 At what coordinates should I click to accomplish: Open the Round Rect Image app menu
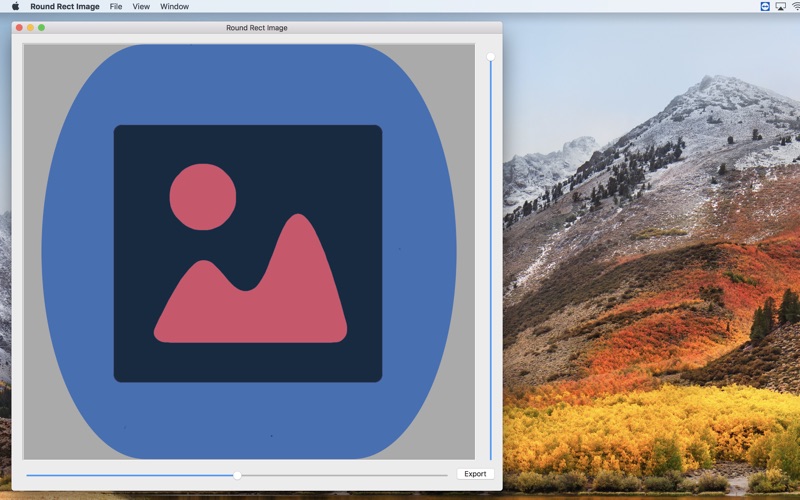(65, 6)
